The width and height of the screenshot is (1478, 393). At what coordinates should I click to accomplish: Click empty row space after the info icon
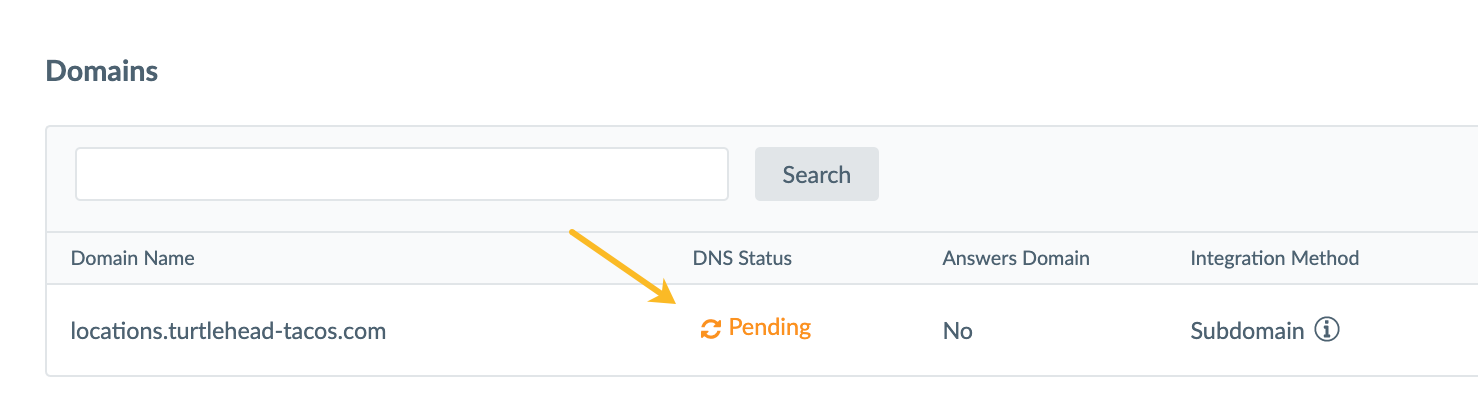pyautogui.click(x=1410, y=330)
